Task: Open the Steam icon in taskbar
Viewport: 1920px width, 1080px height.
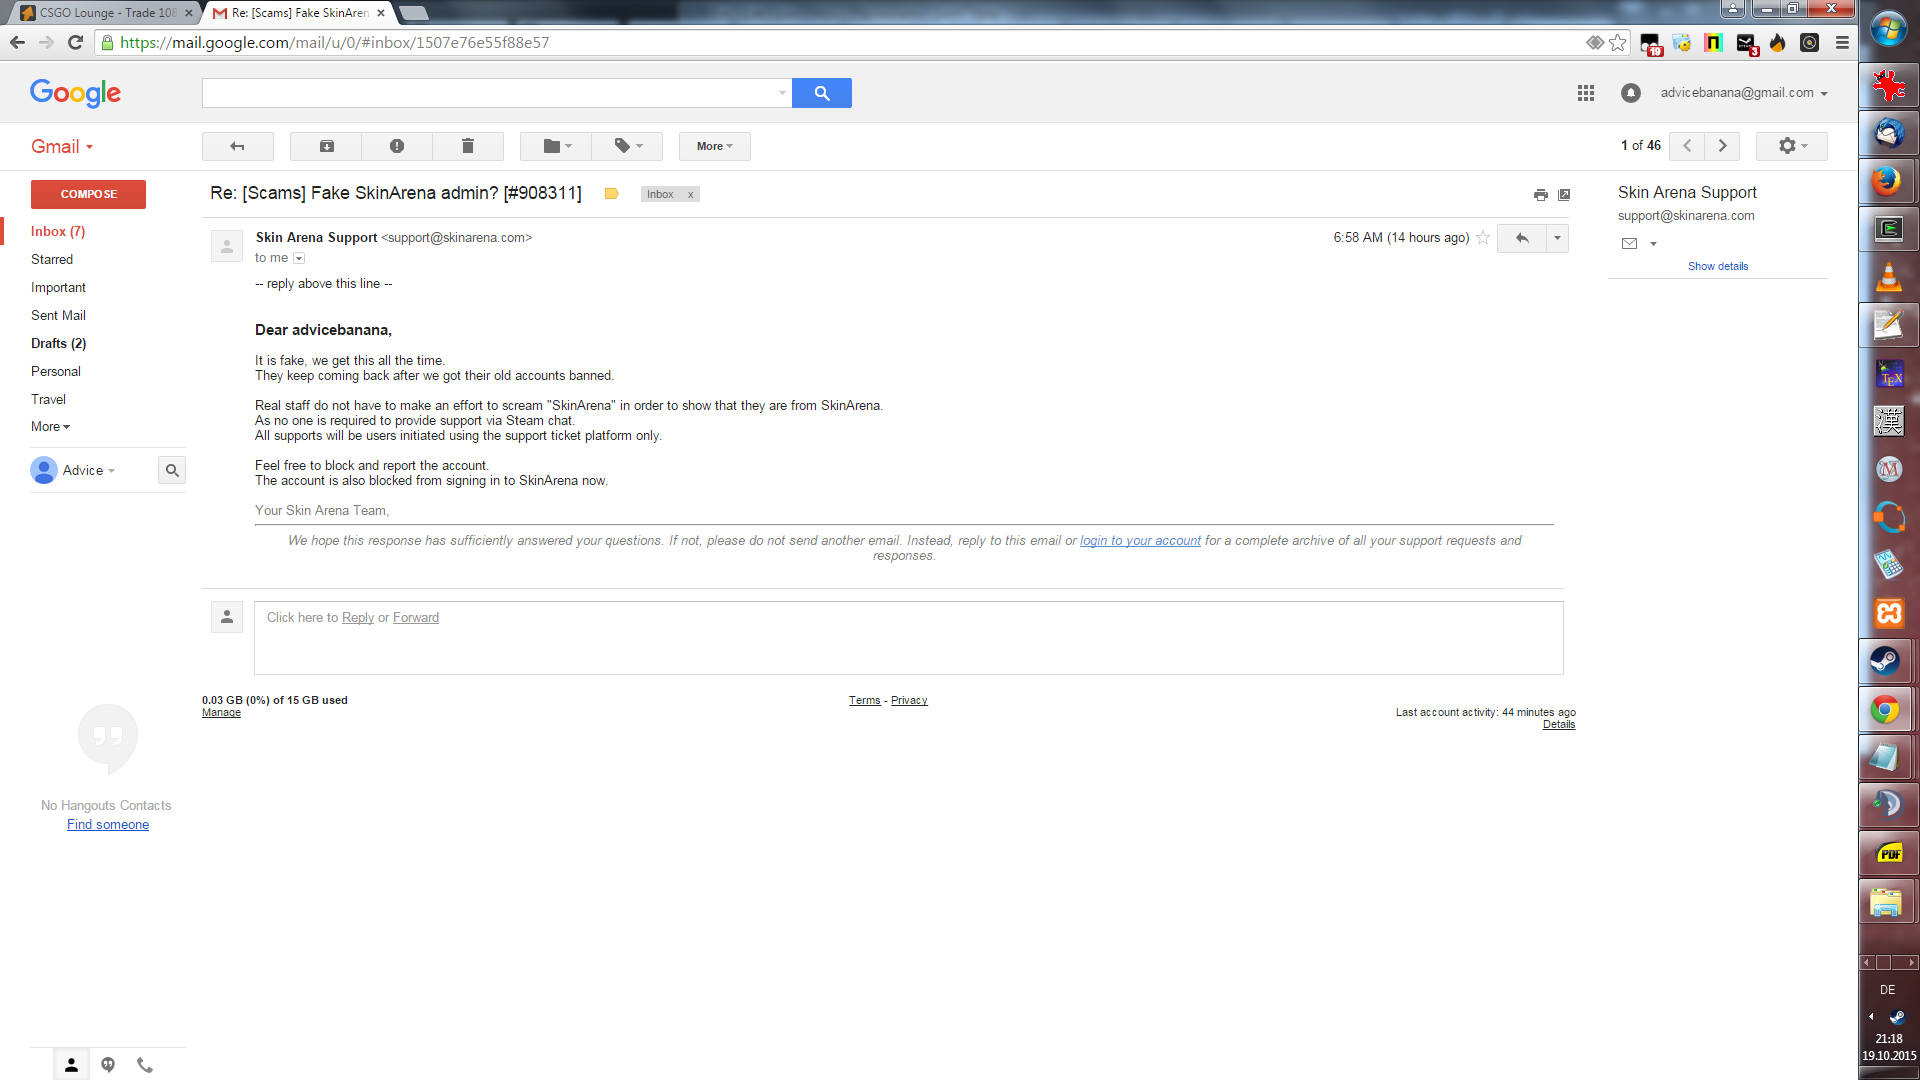Action: (1887, 661)
